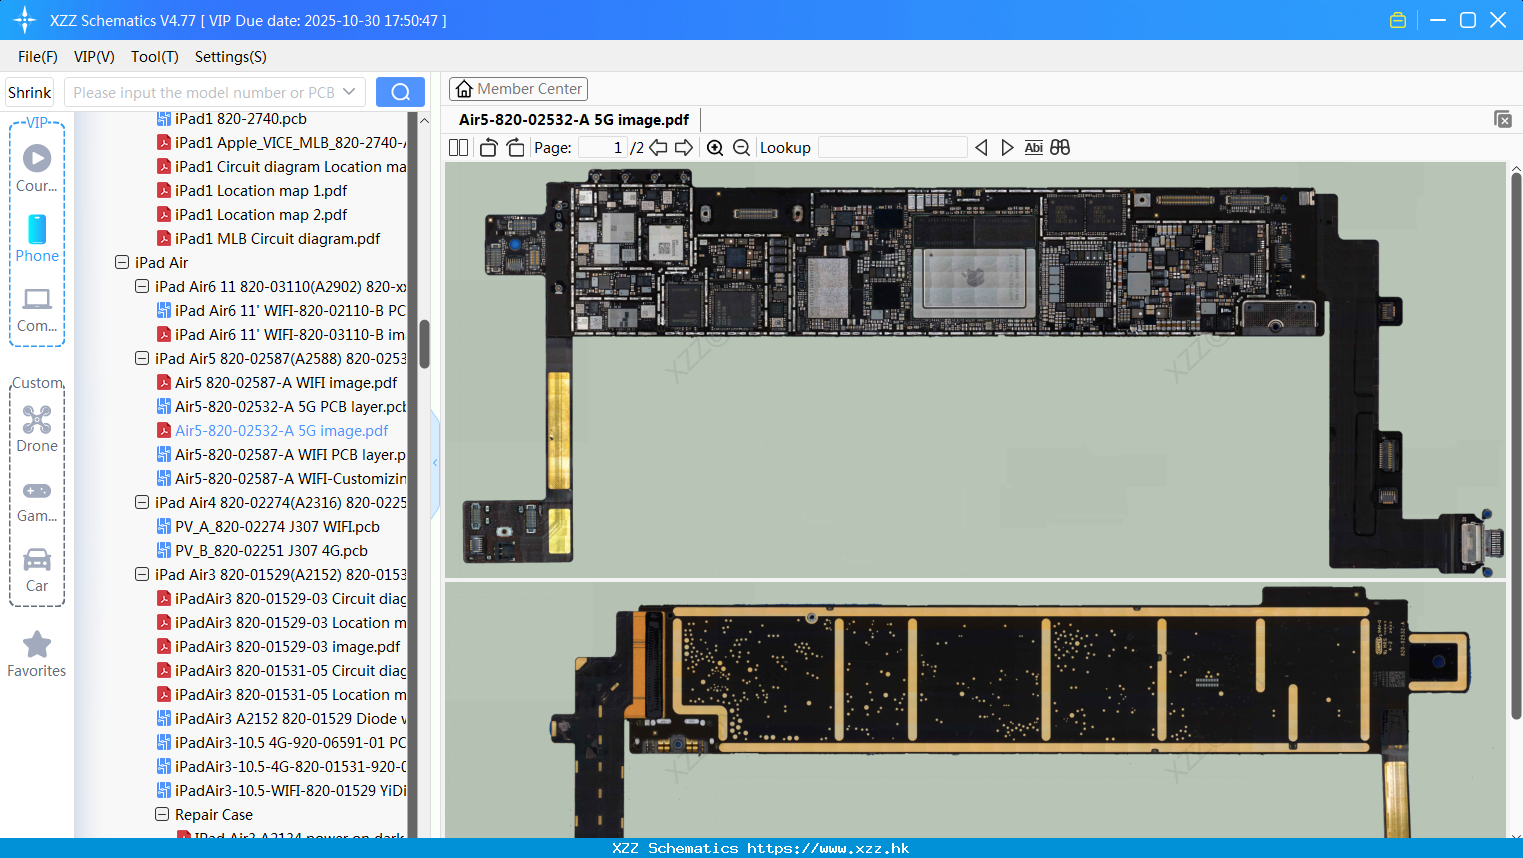Open iPad1 MLB Circuit diagram.pdf
Viewport: 1523px width, 858px height.
tap(278, 238)
